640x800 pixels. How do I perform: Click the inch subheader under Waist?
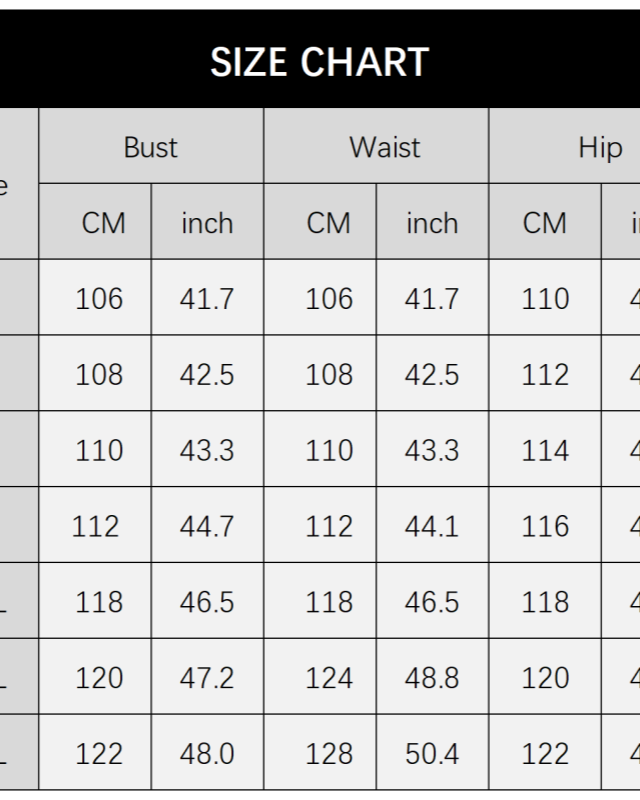432,223
